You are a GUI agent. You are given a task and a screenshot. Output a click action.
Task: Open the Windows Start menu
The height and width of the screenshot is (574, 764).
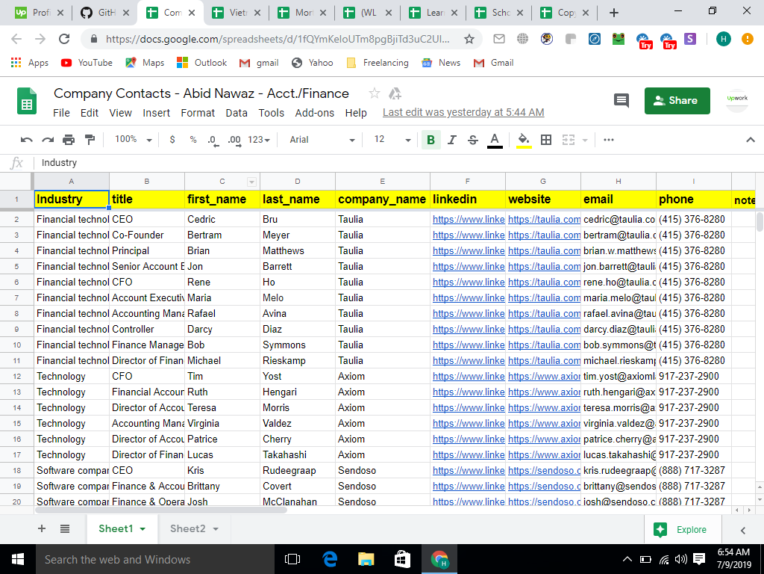pos(18,559)
